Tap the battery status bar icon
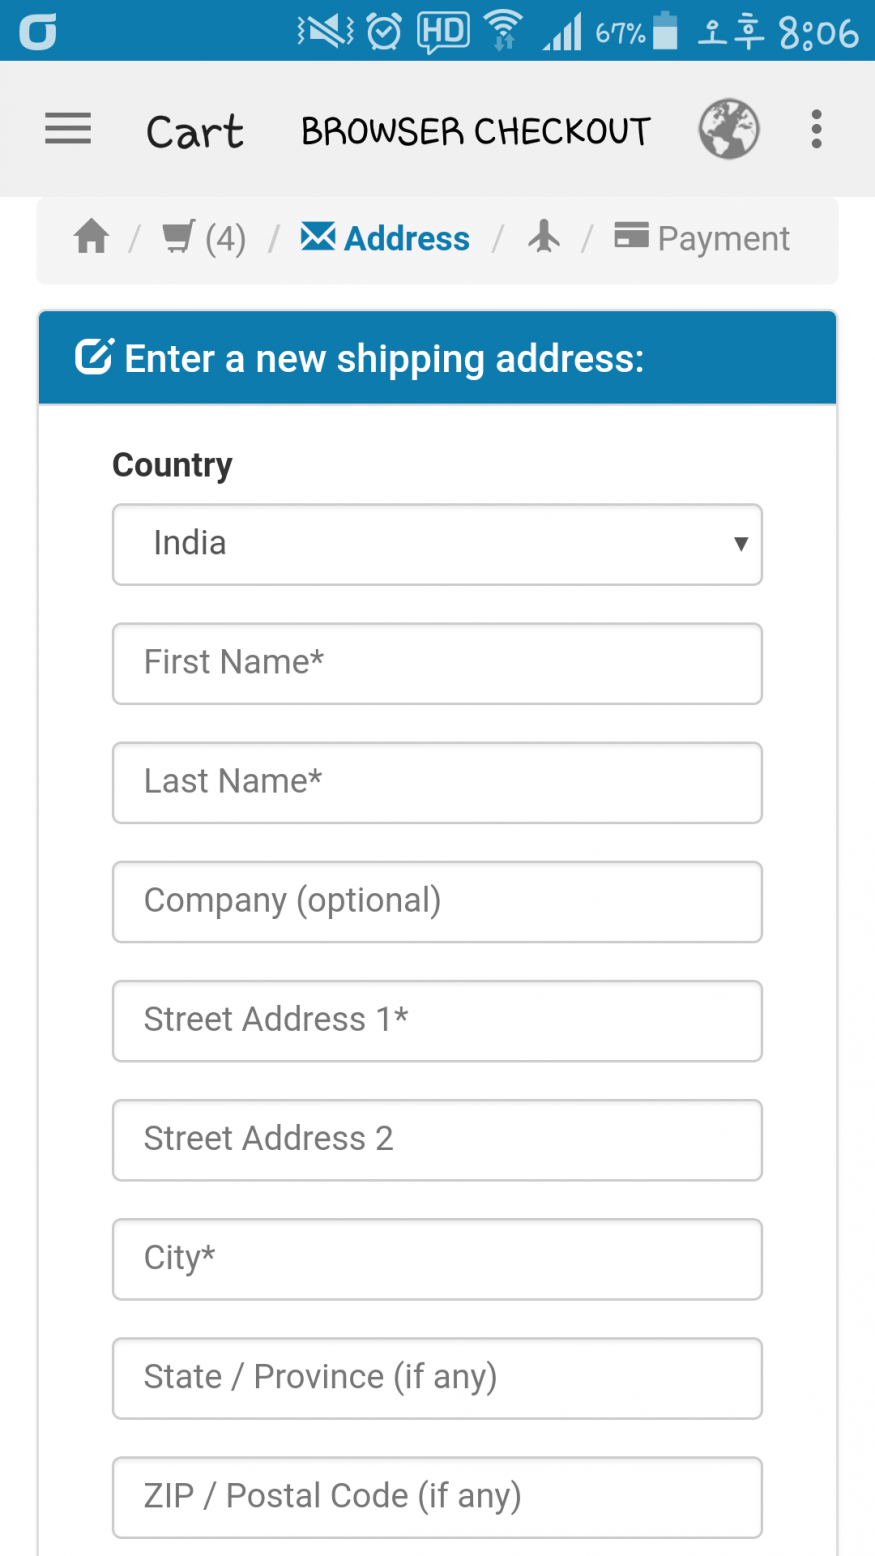Image resolution: width=875 pixels, height=1556 pixels. pos(665,32)
